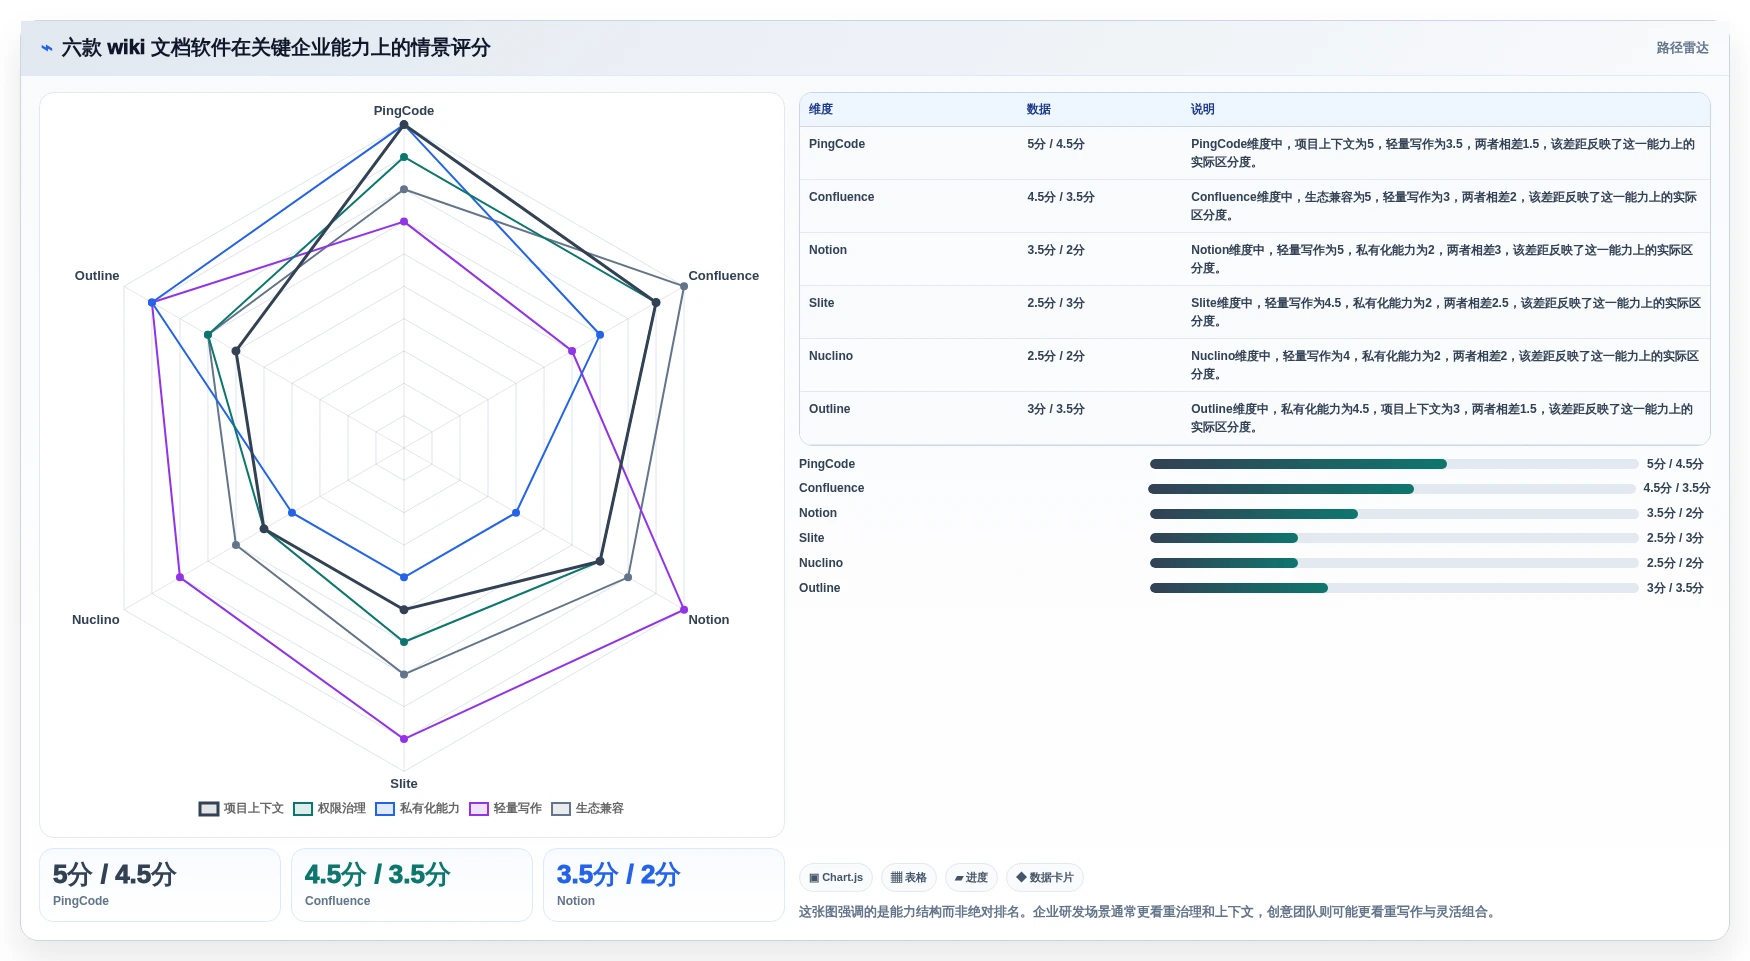Select the PingCode table row name
Image resolution: width=1750 pixels, height=961 pixels.
[837, 144]
